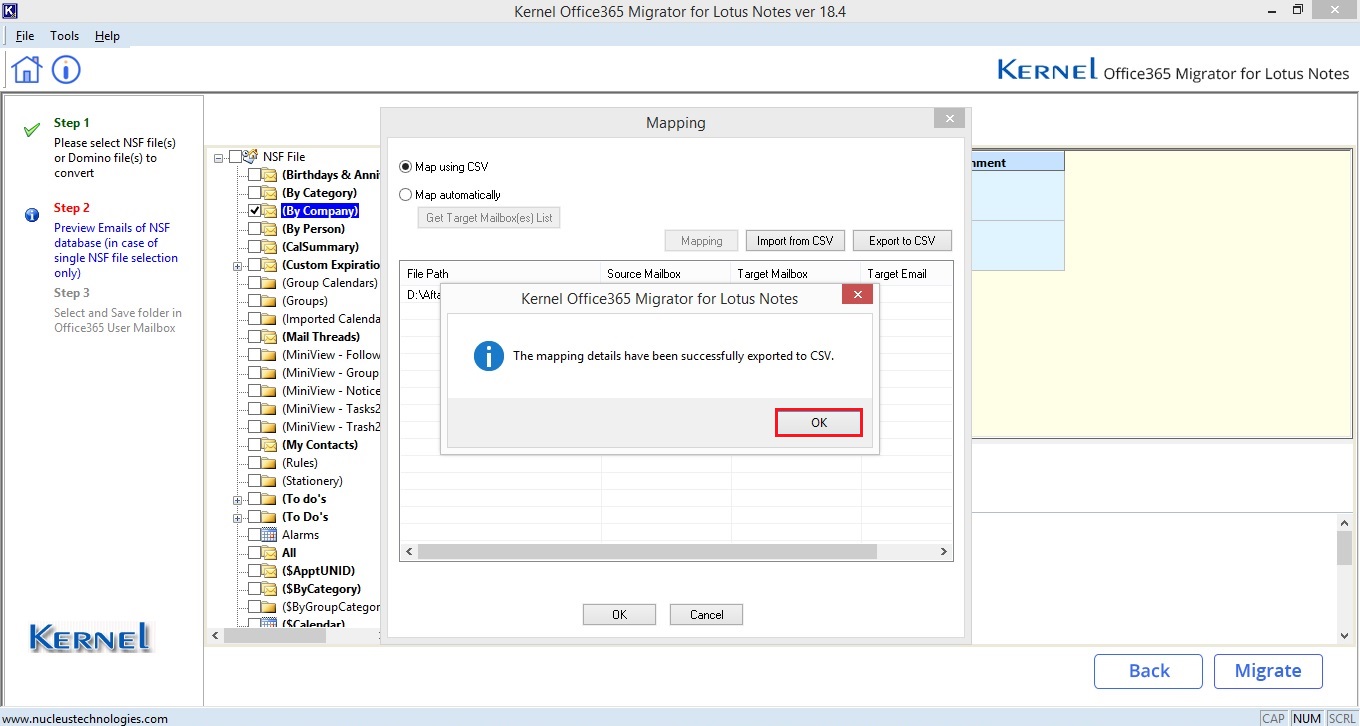
Task: Check the (By Category) folder checkbox
Action: (x=254, y=193)
